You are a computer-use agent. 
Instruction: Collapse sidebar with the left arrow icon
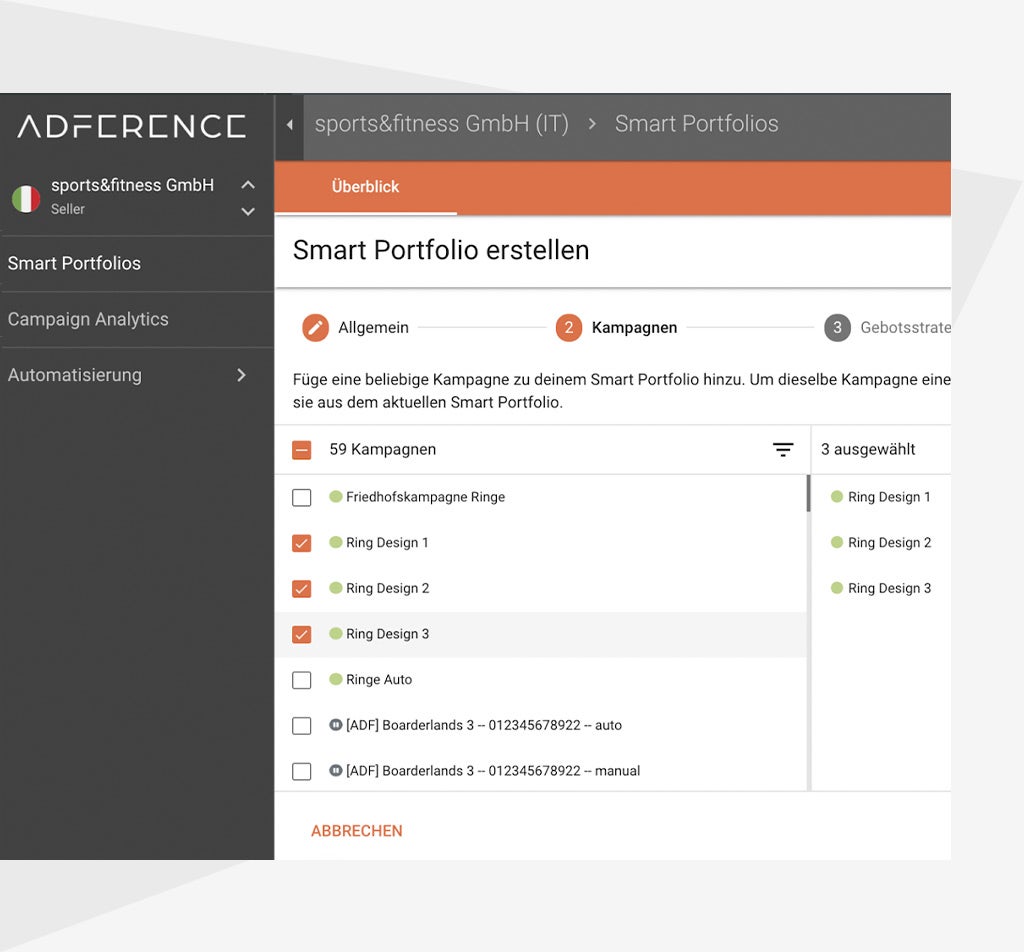pos(290,125)
